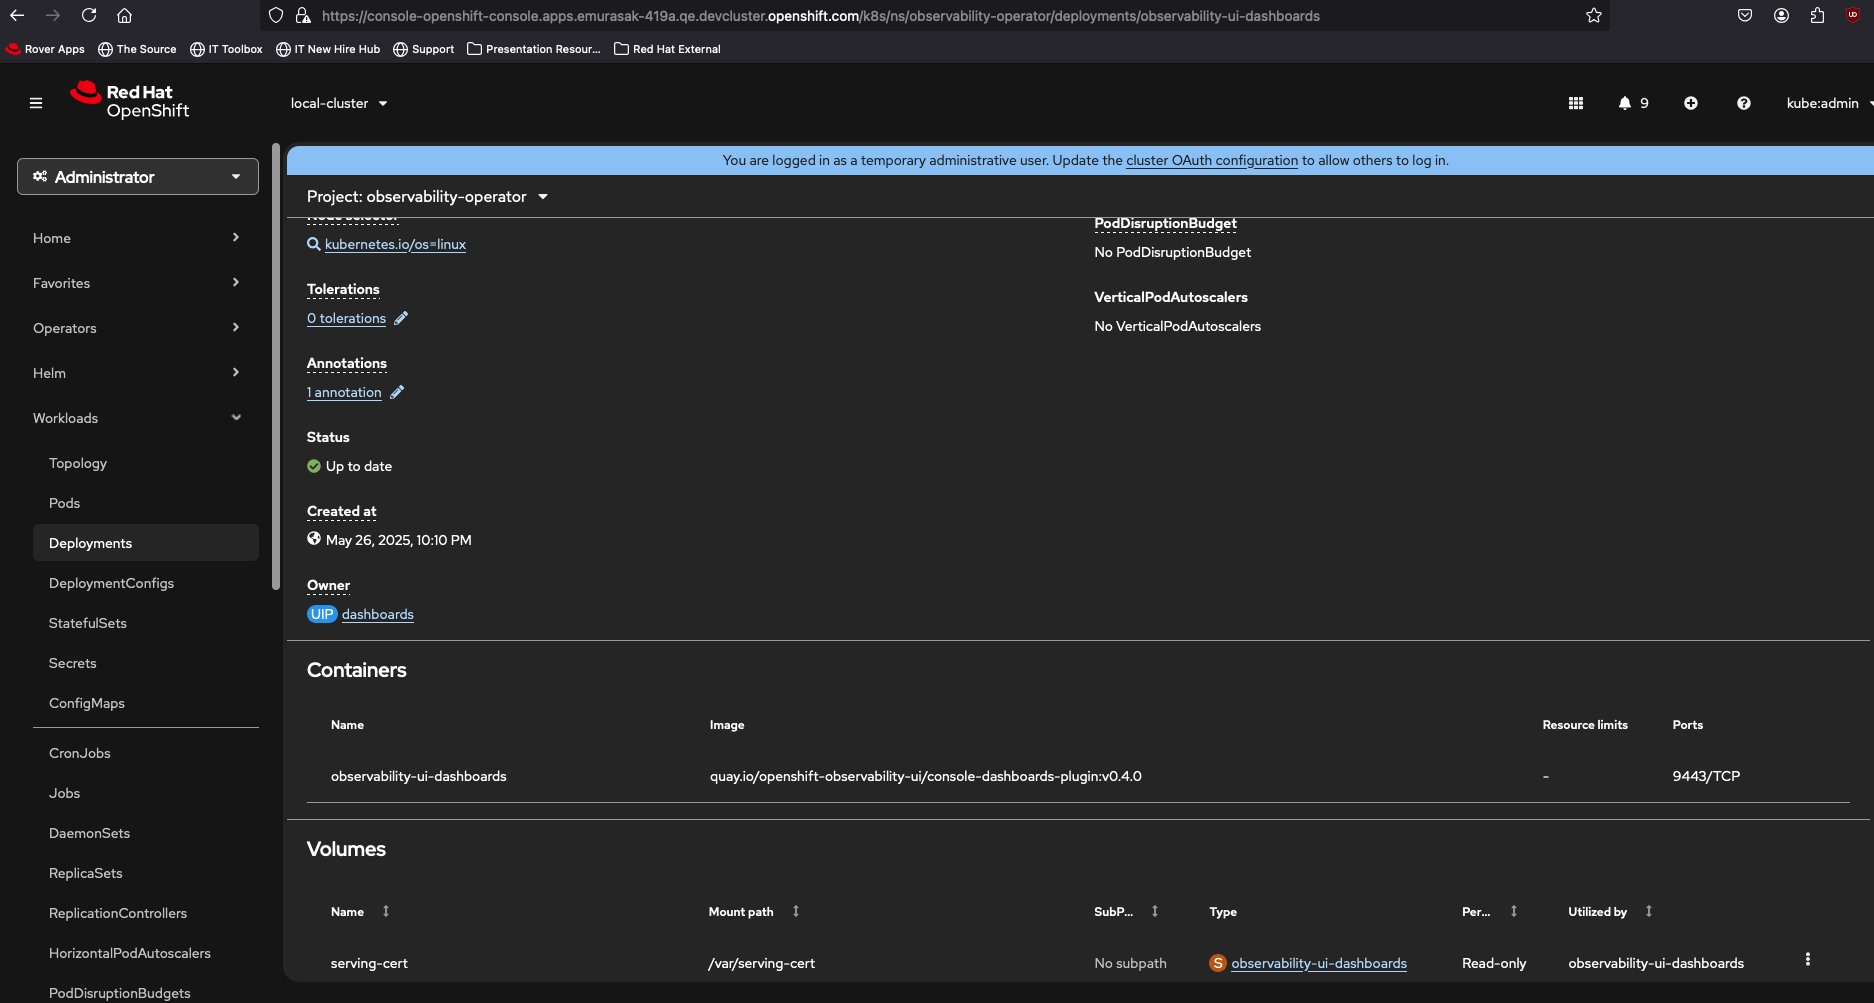Image resolution: width=1874 pixels, height=1003 pixels.
Task: Open the Secrets page
Action: point(73,663)
